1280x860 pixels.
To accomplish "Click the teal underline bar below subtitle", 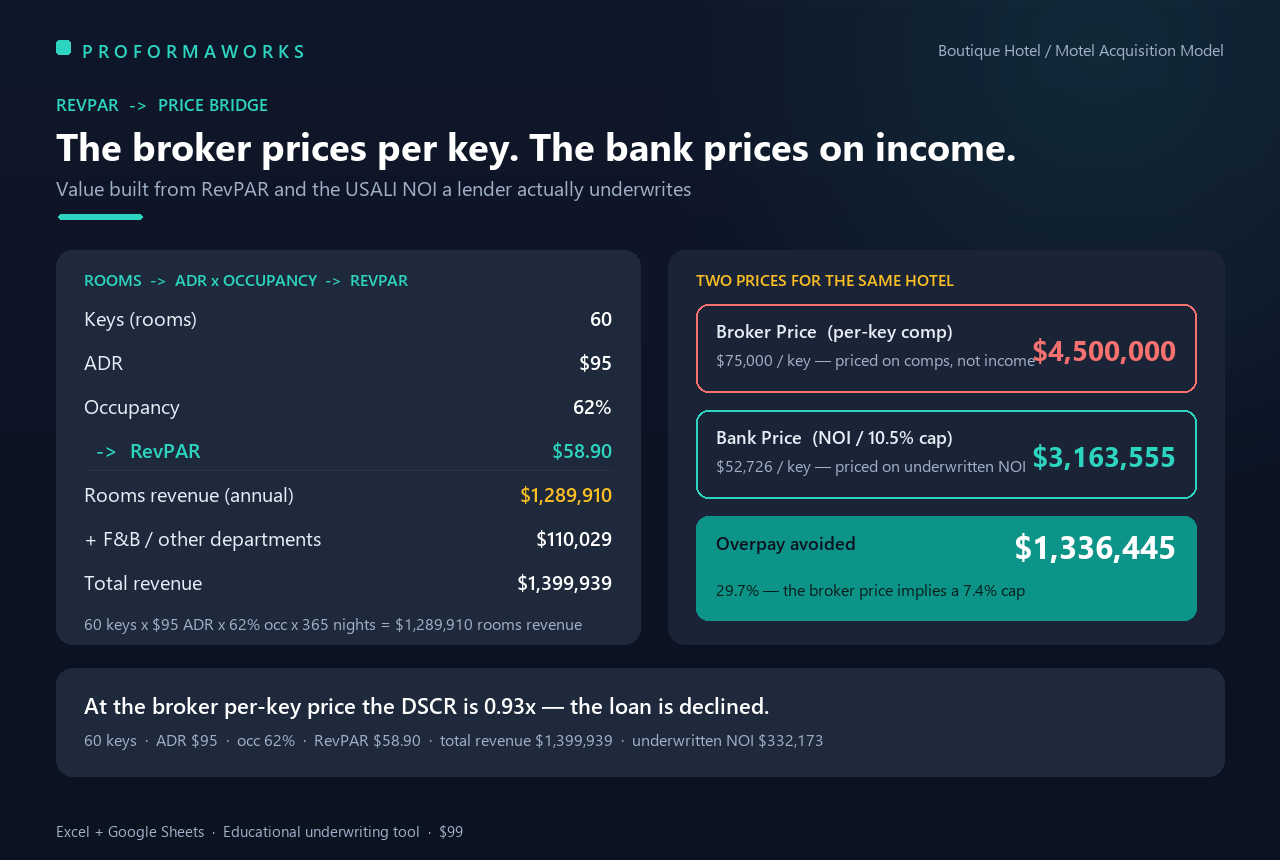I will click(100, 217).
